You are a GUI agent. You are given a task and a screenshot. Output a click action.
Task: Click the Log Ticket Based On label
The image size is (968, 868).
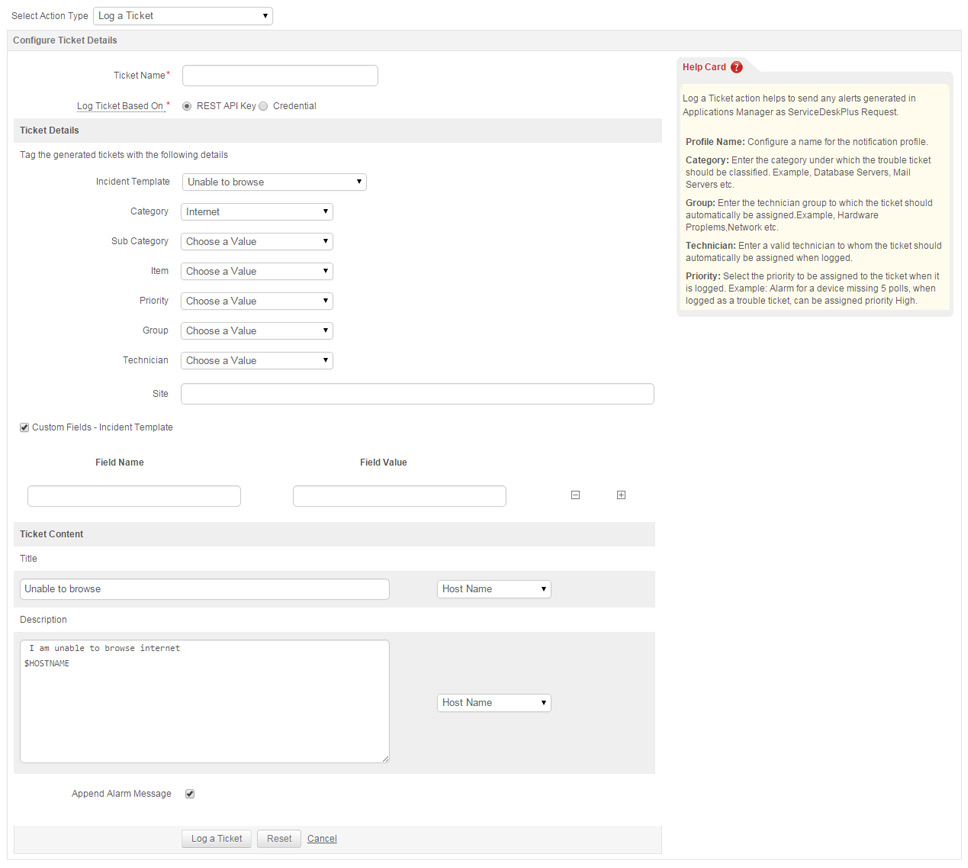[120, 106]
